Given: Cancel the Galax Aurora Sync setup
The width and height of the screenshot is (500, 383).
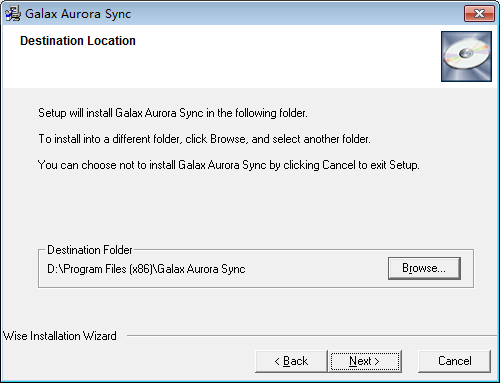Looking at the screenshot, I should pos(455,361).
